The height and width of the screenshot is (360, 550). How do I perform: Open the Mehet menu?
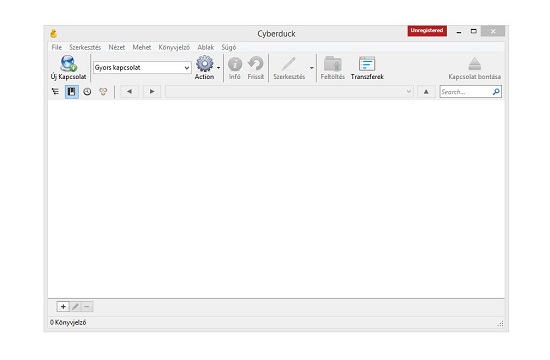pyautogui.click(x=142, y=47)
